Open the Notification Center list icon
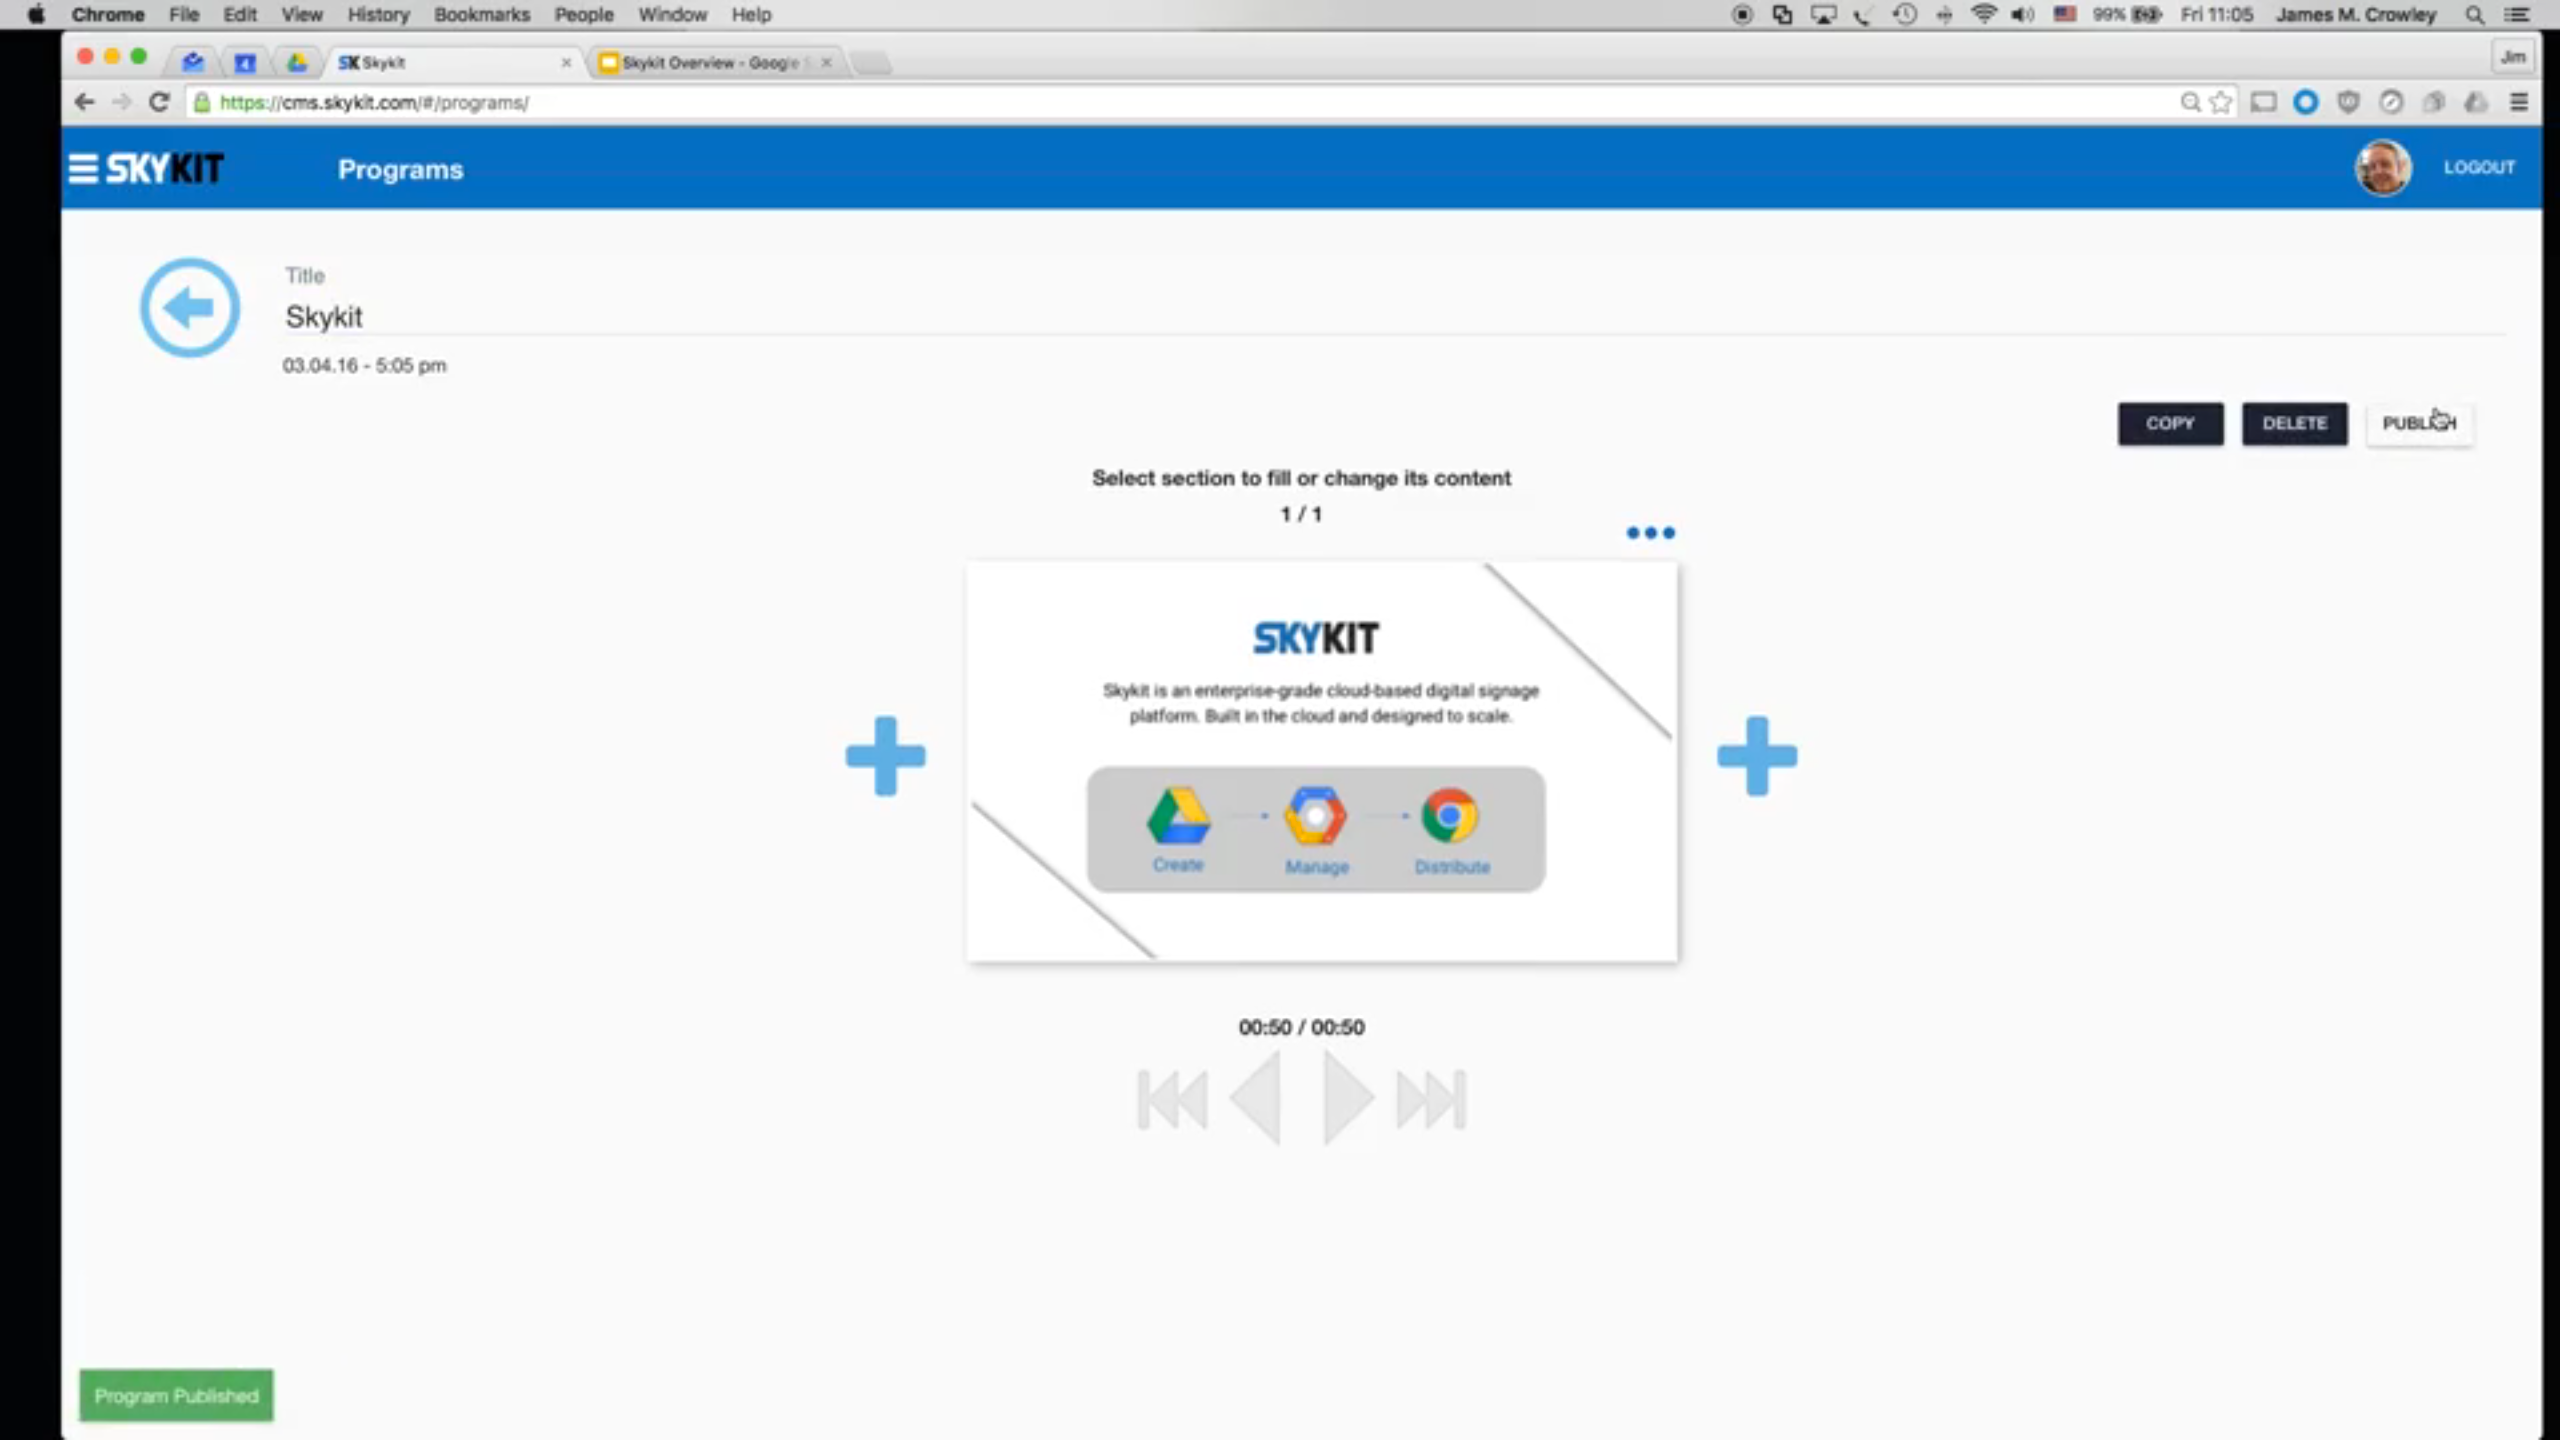The width and height of the screenshot is (2560, 1440). (2517, 15)
